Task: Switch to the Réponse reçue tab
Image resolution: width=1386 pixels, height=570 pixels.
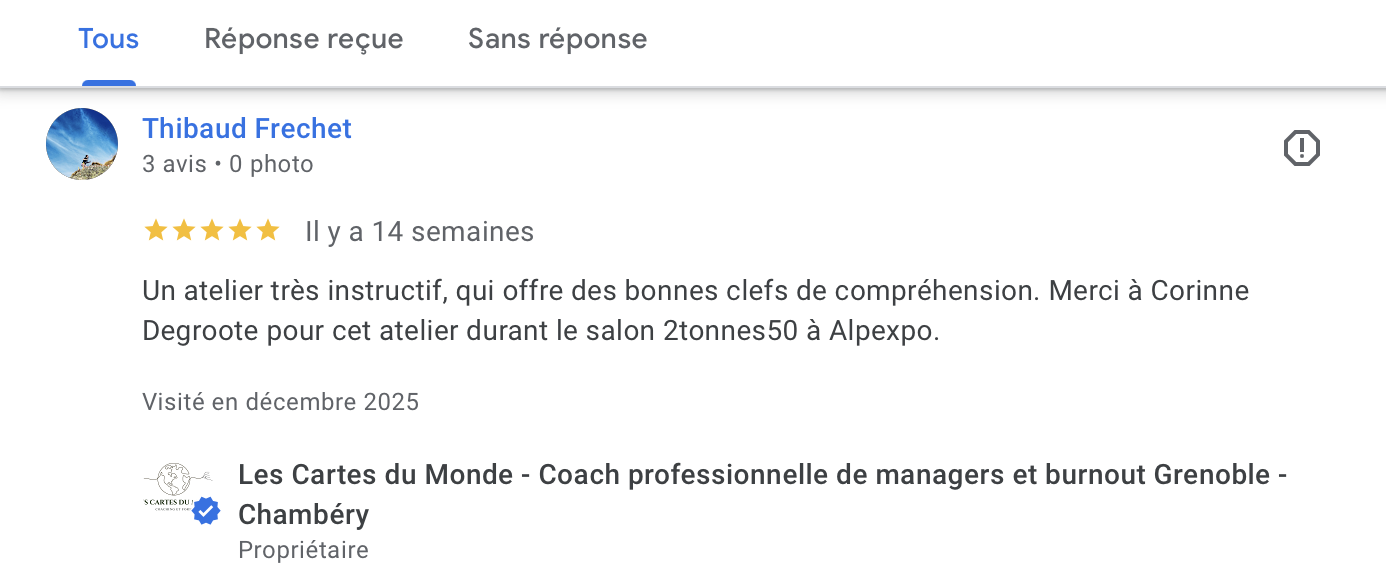Action: [x=303, y=39]
